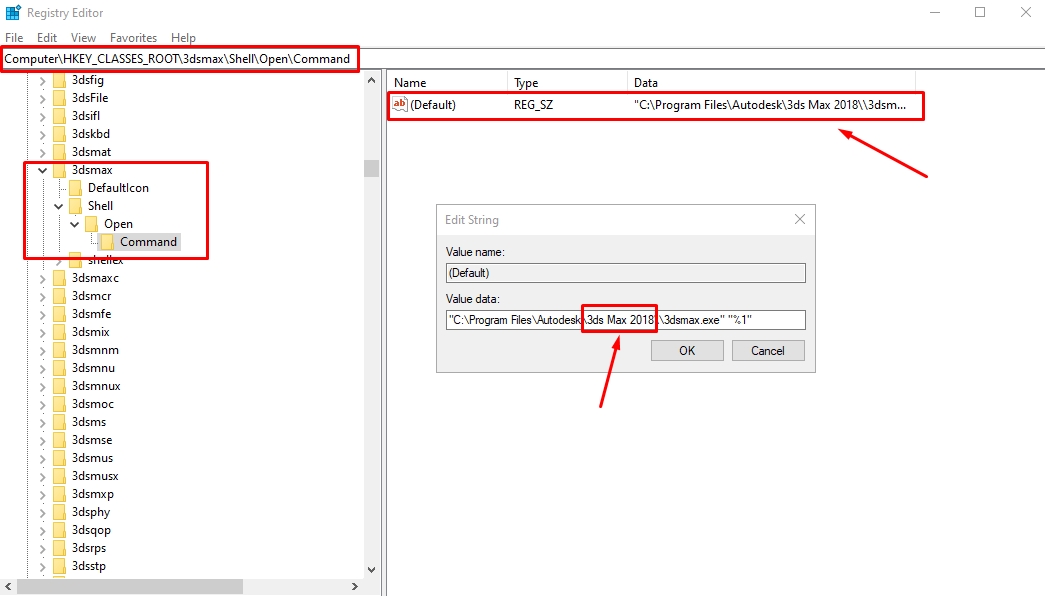Click the Command folder icon
This screenshot has height=596, width=1045.
click(108, 242)
